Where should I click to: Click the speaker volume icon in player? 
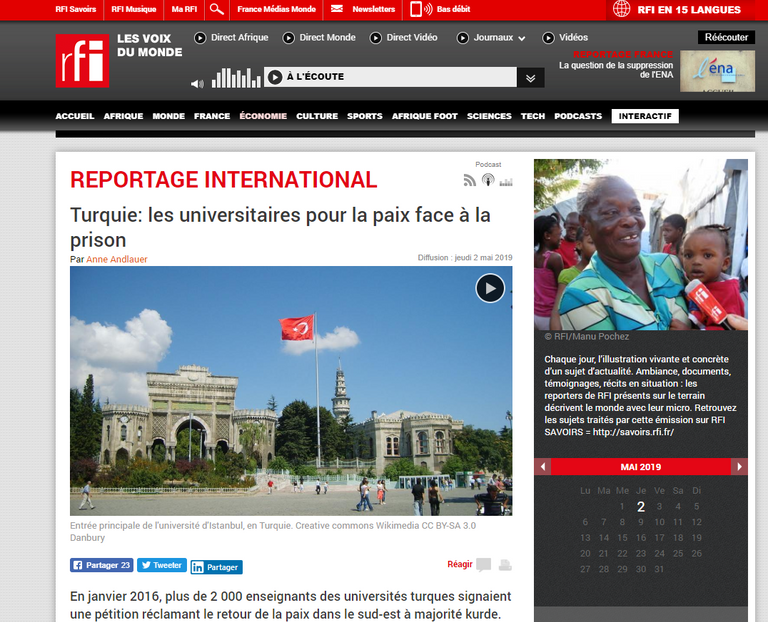(197, 84)
